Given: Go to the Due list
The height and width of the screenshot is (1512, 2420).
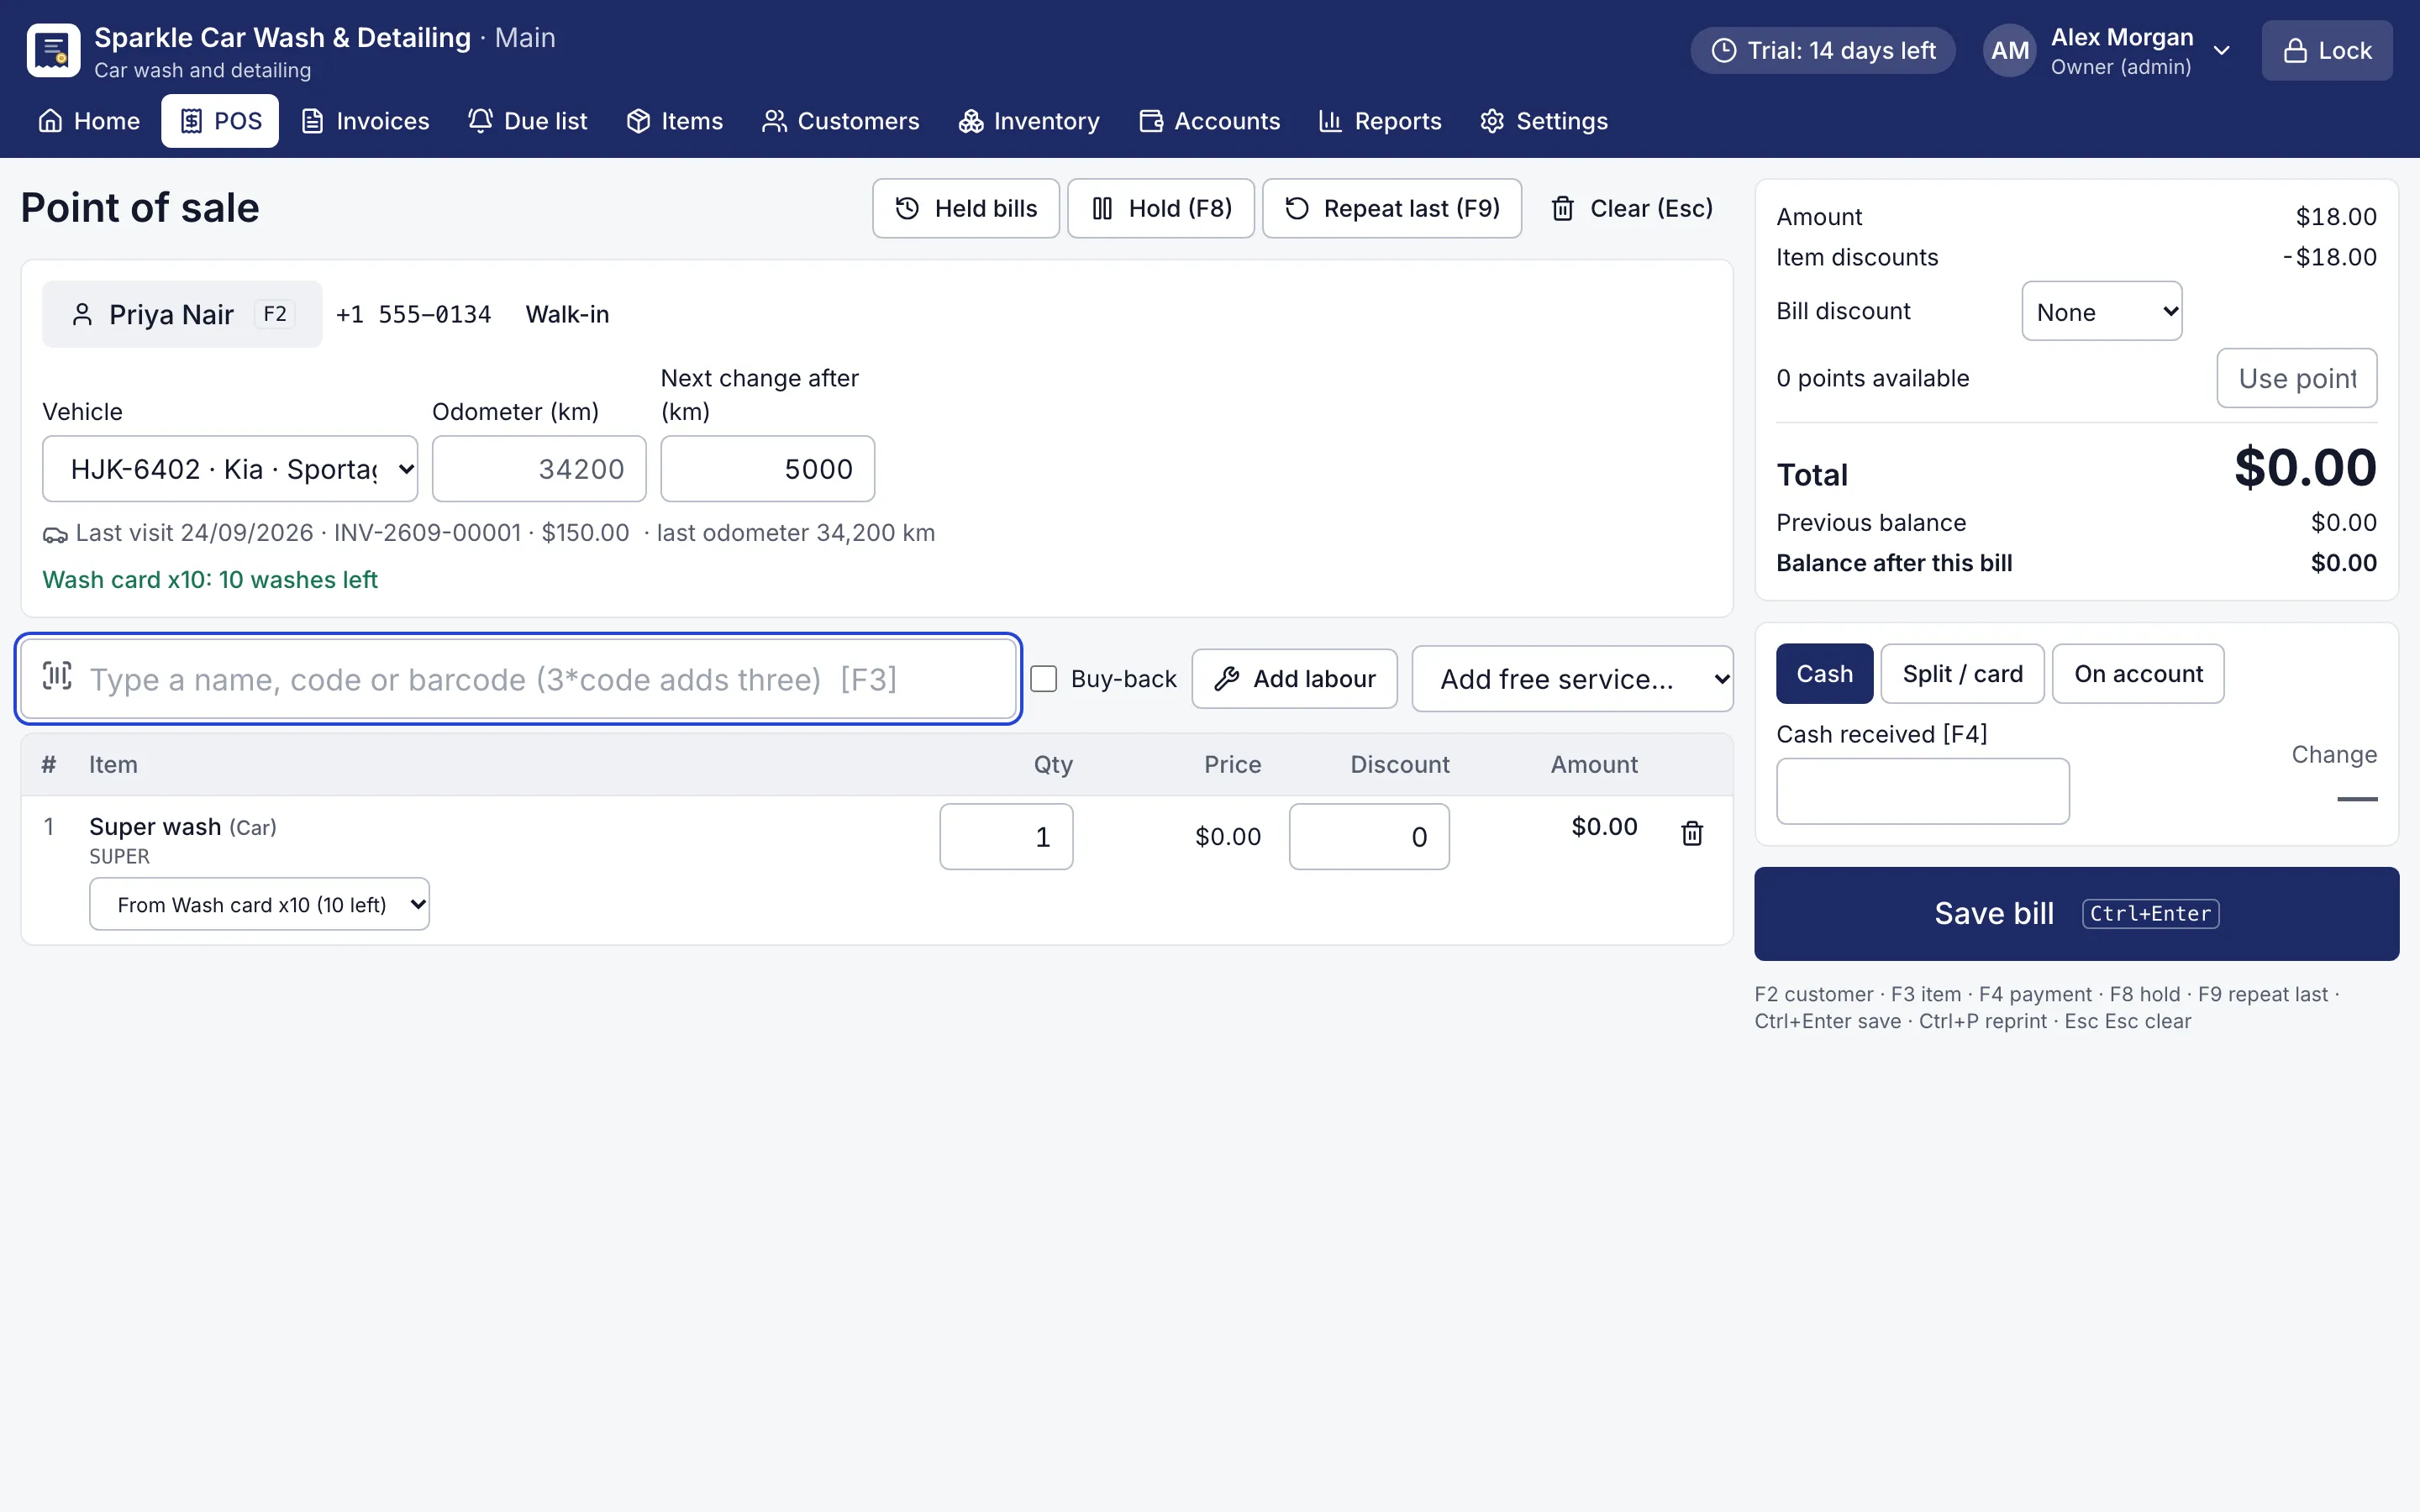Looking at the screenshot, I should [527, 121].
